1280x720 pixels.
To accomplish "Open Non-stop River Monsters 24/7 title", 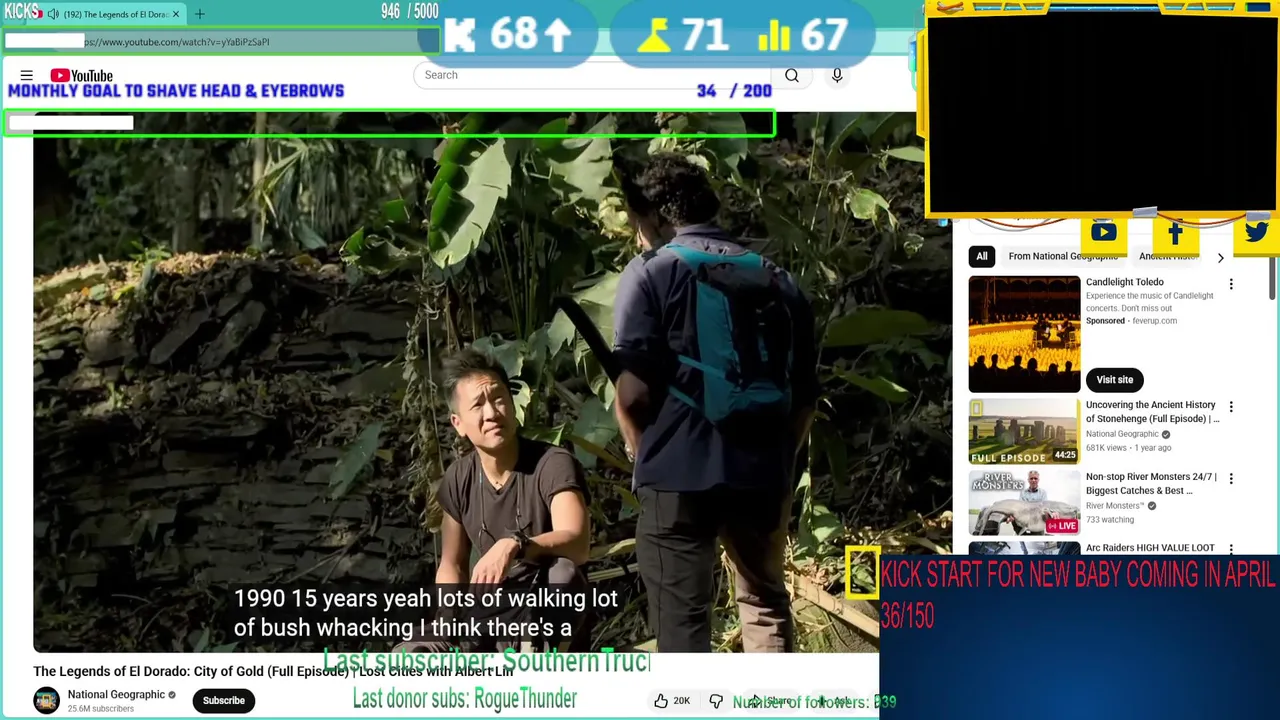I will pyautogui.click(x=1151, y=484).
